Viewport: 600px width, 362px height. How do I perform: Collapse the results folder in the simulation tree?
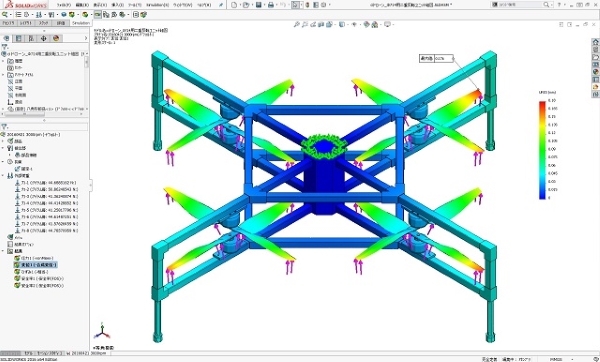pyautogui.click(x=3, y=251)
